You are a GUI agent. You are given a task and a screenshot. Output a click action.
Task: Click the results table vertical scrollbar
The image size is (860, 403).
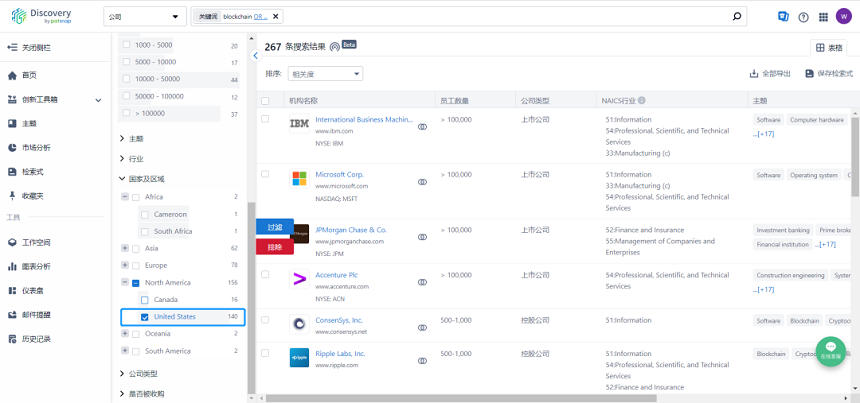click(855, 160)
